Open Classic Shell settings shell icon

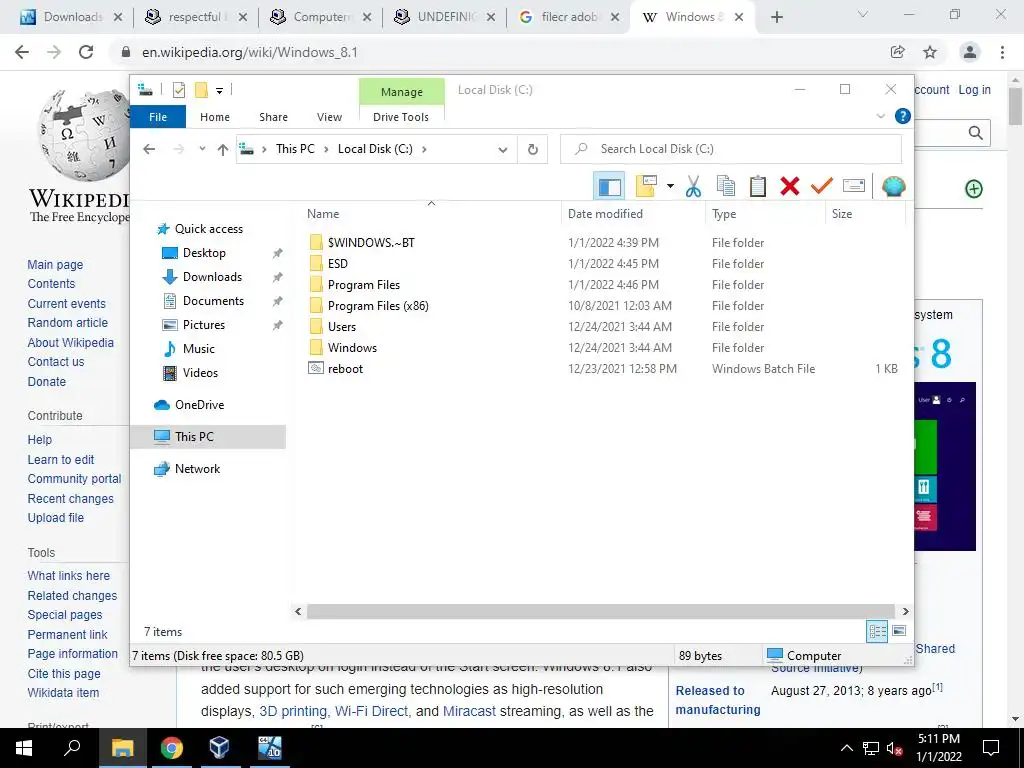893,187
